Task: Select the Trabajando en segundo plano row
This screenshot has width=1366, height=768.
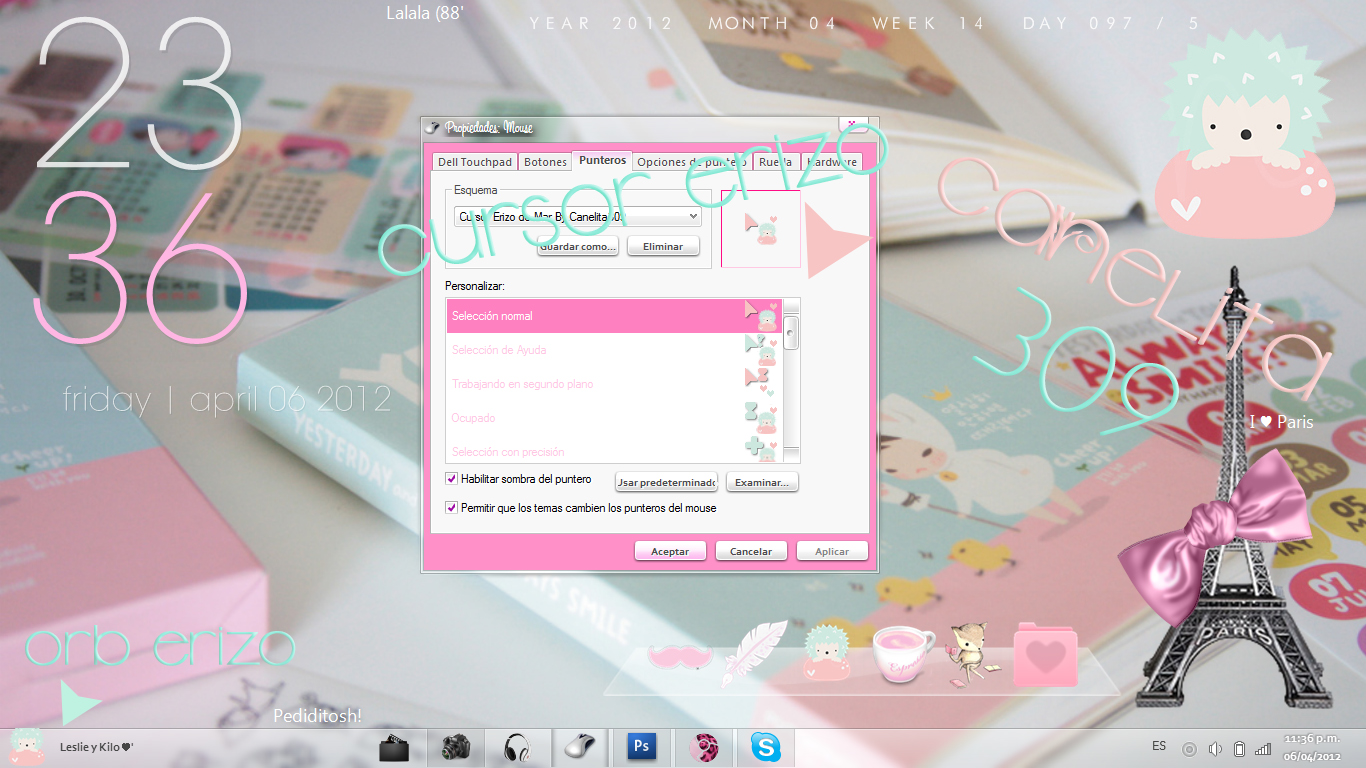Action: click(614, 384)
